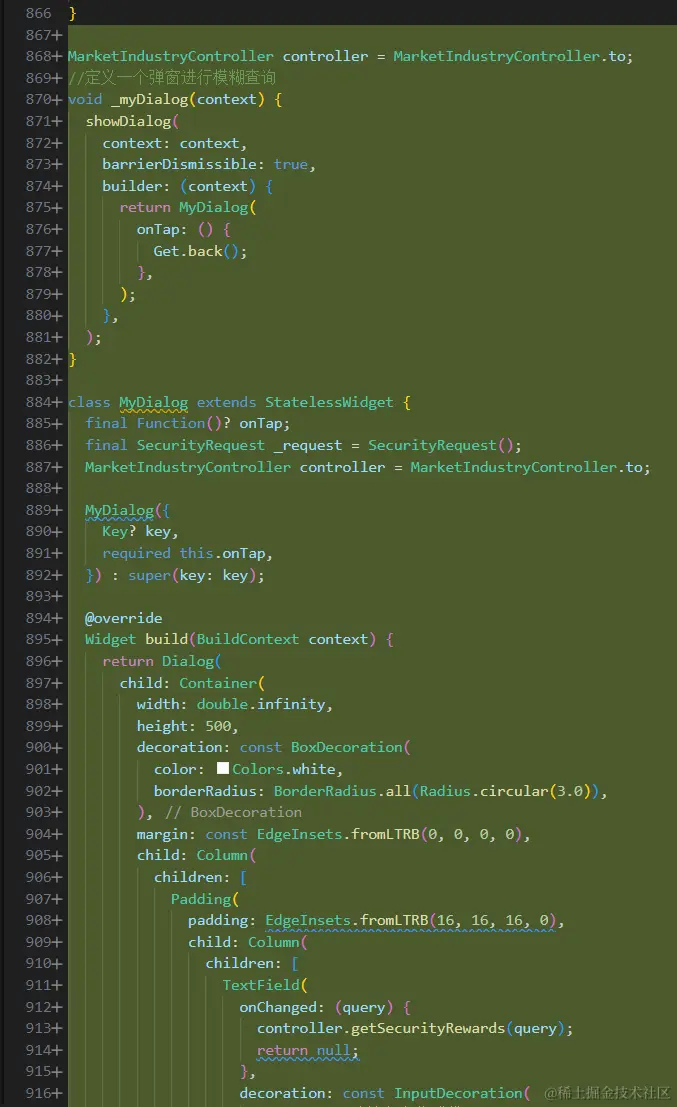Click the white color swatch before Colors.white
Screen dimensions: 677x1107
[x=223, y=768]
